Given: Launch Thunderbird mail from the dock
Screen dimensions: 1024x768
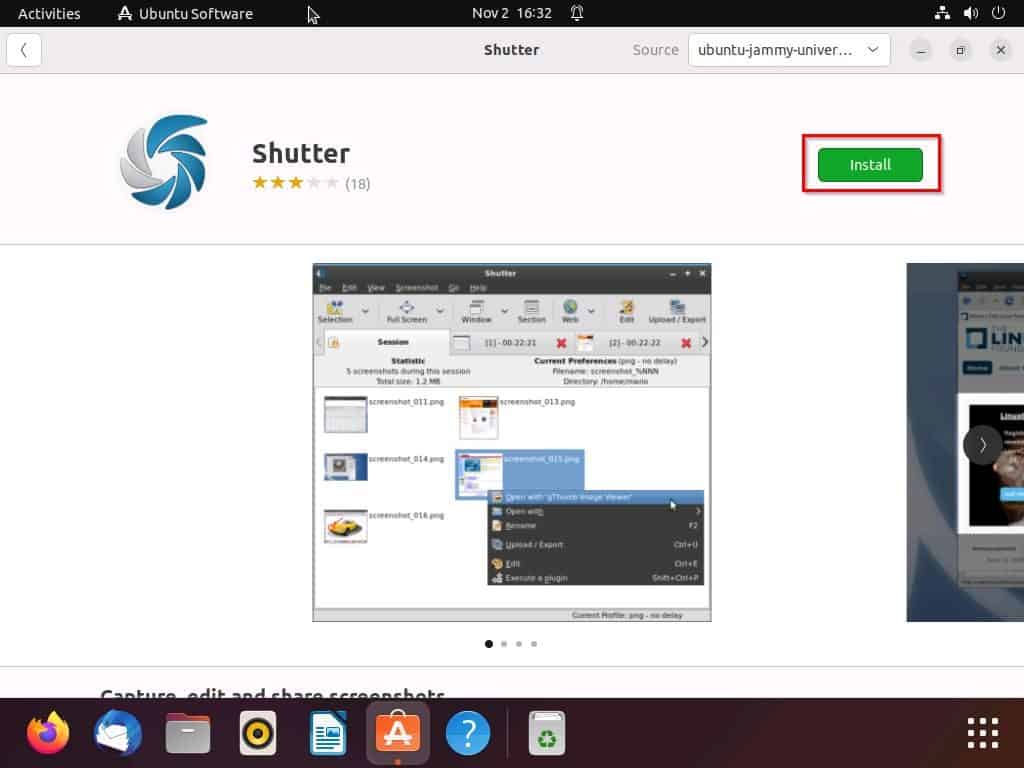Looking at the screenshot, I should coord(118,733).
